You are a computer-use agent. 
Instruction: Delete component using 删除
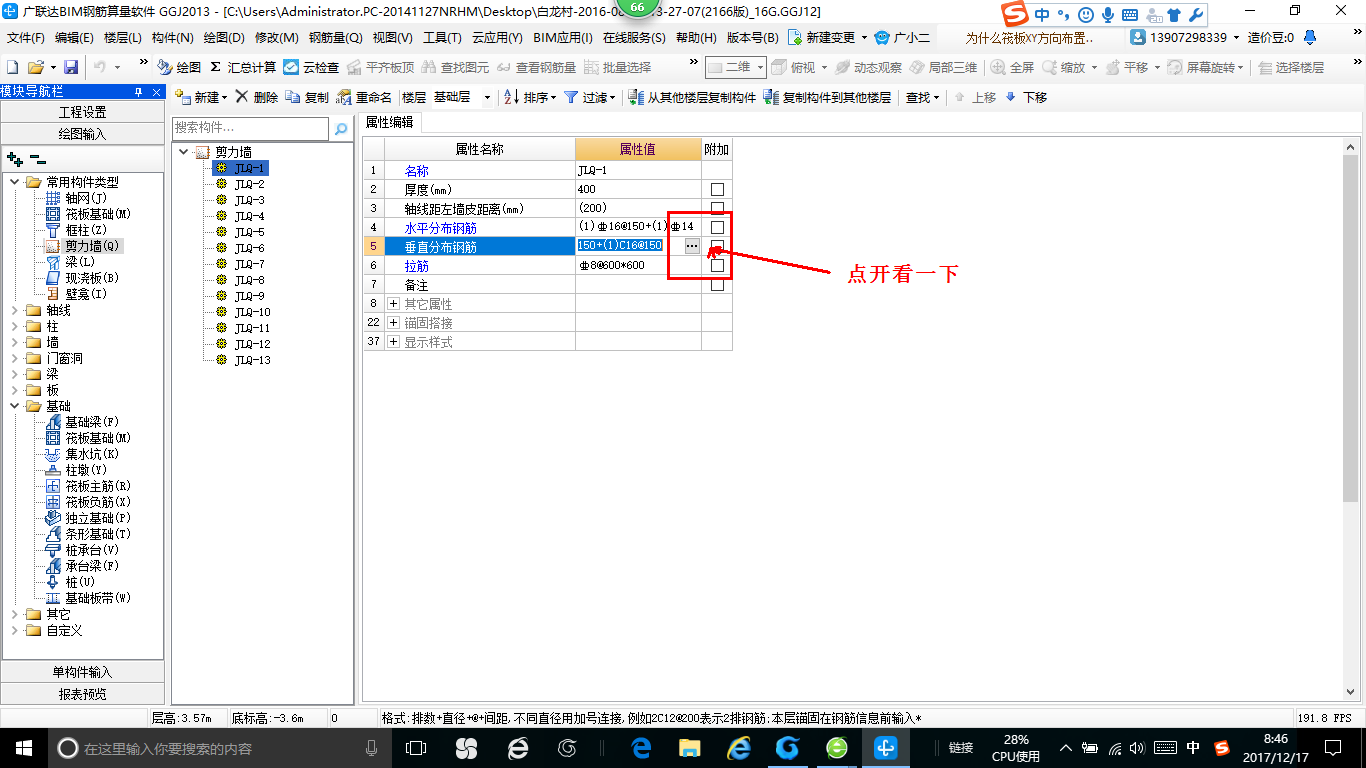point(257,97)
